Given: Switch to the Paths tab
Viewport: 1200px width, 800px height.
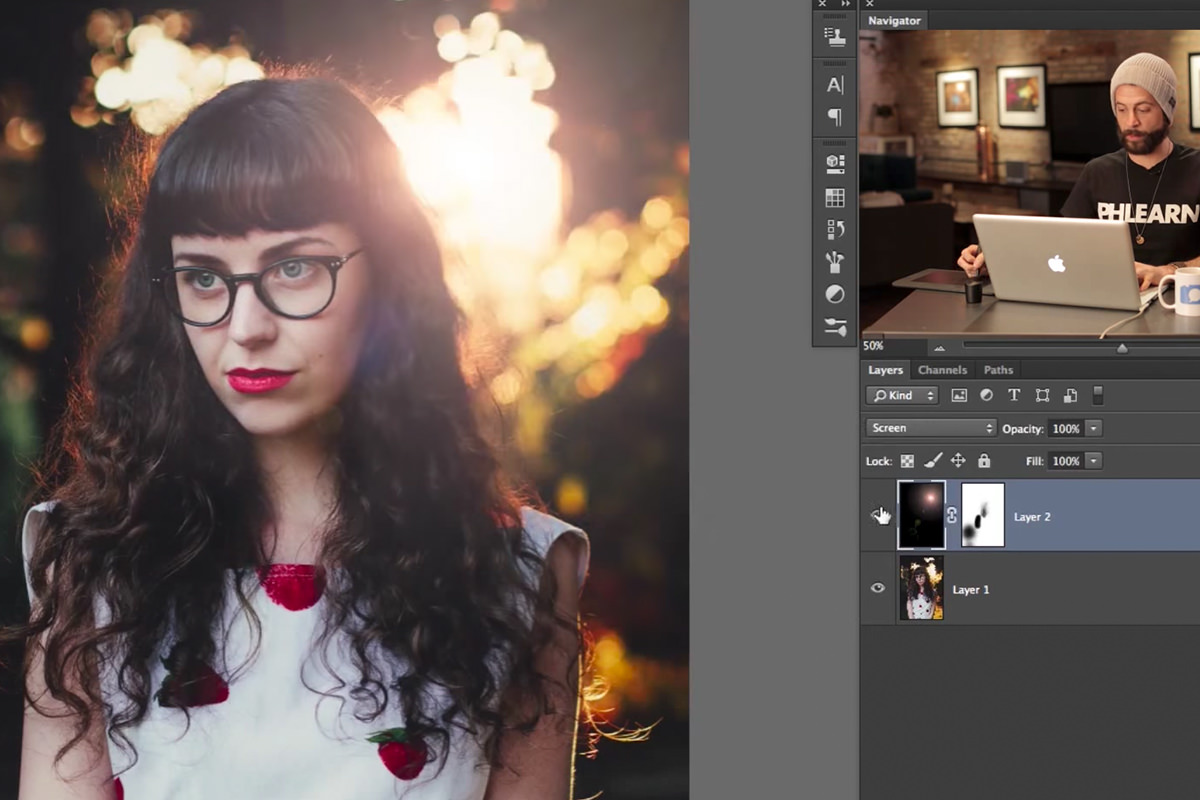Looking at the screenshot, I should [x=998, y=370].
